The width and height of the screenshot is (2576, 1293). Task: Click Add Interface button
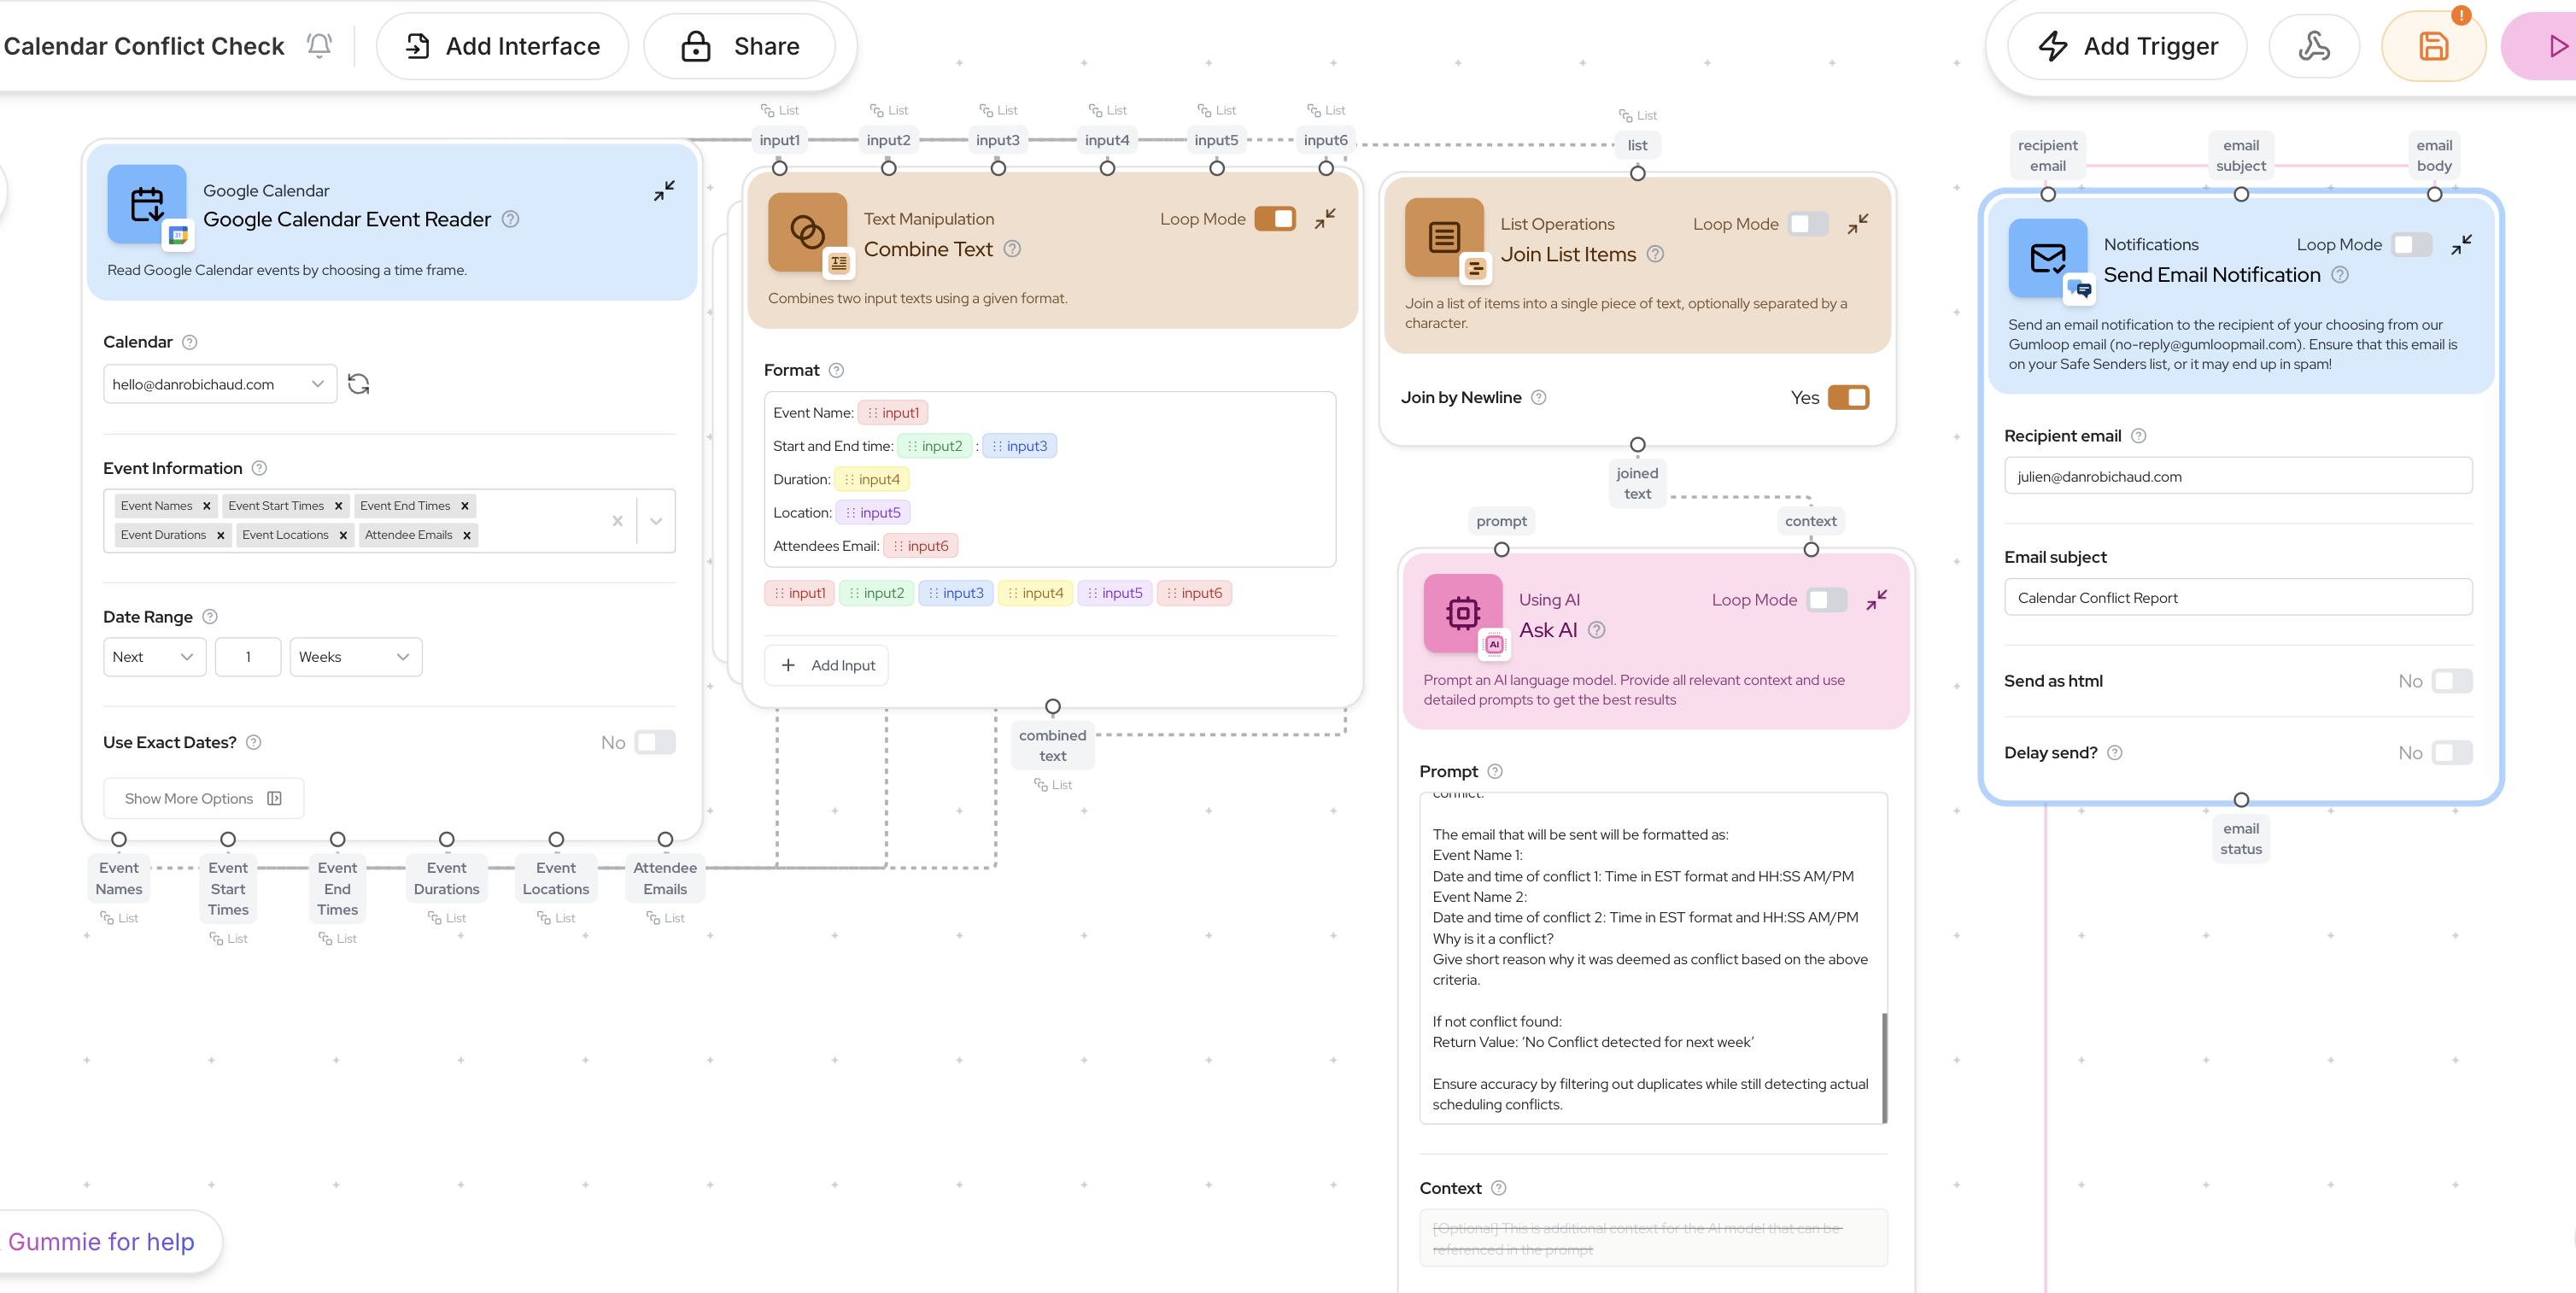[502, 46]
